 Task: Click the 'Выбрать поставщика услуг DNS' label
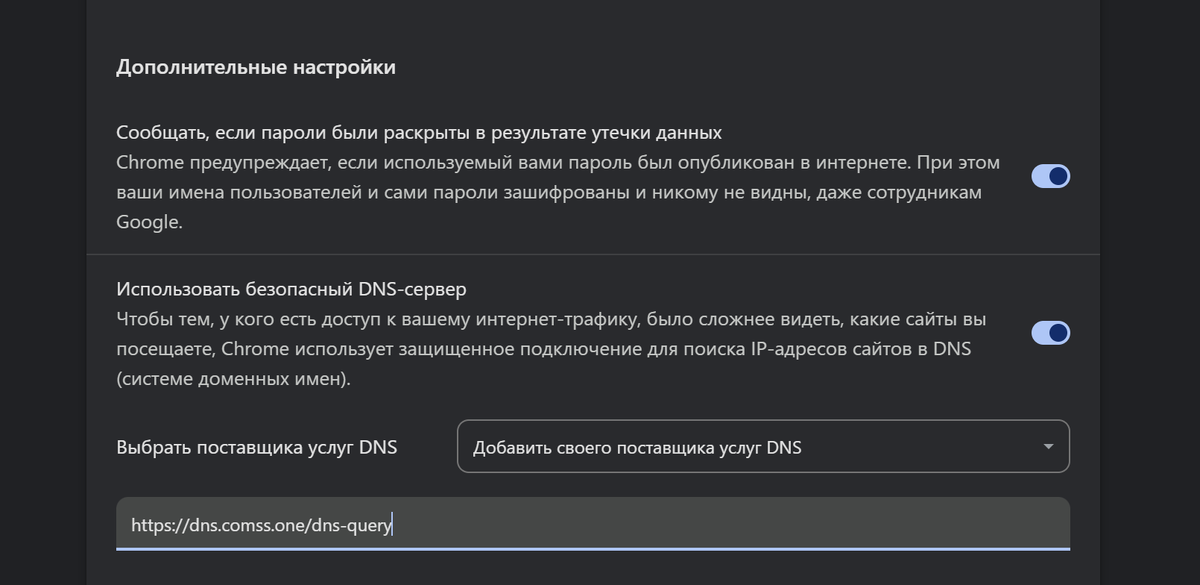pos(256,447)
